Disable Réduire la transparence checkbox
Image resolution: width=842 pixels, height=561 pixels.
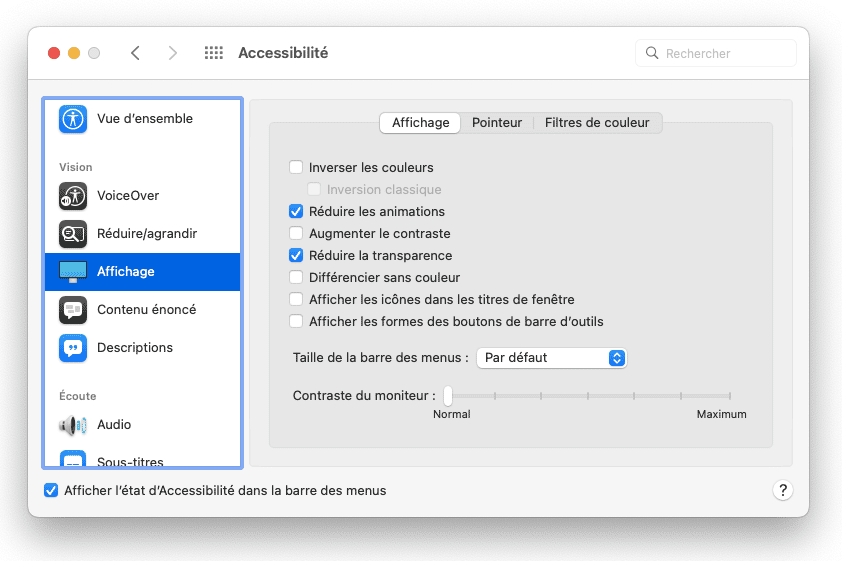pos(296,256)
